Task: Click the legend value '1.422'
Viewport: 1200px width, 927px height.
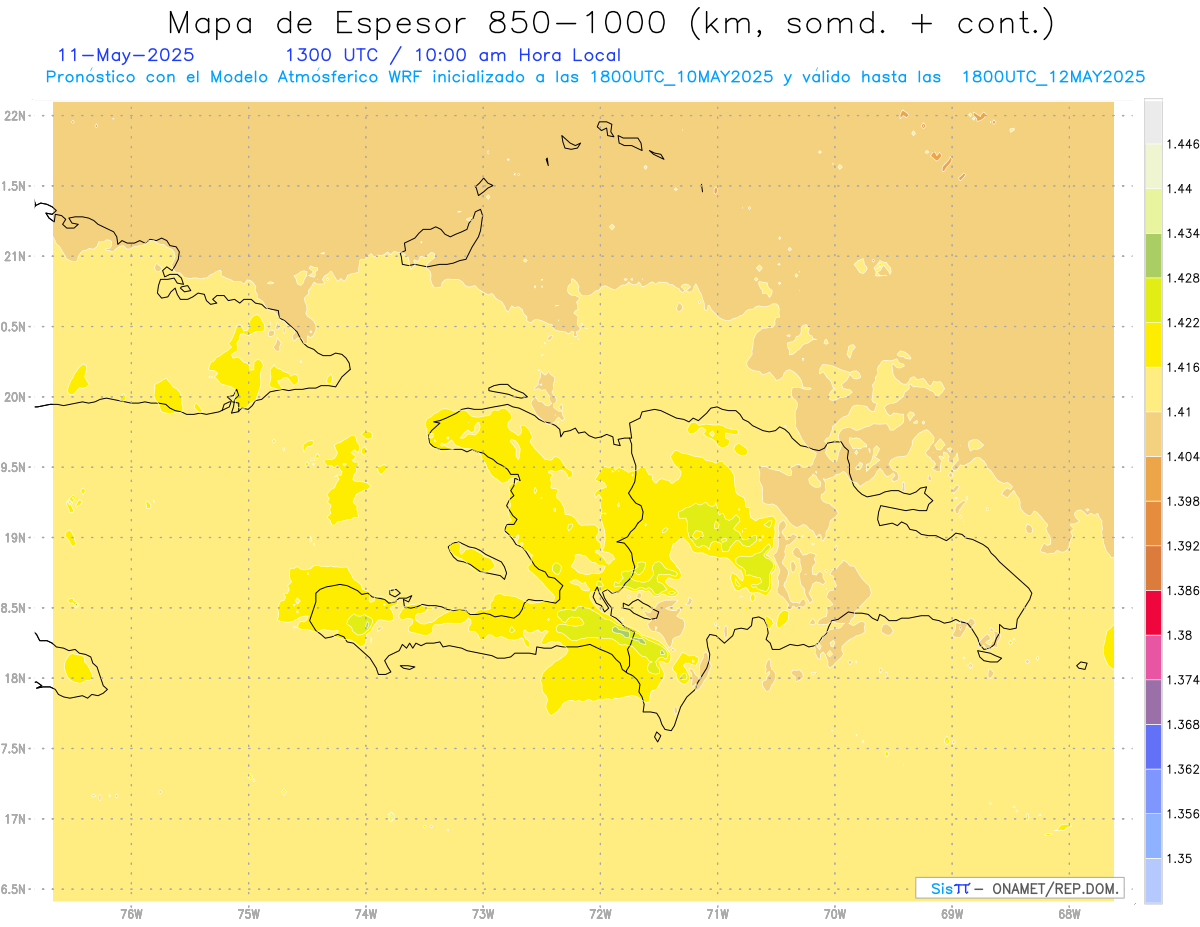Action: [1182, 323]
